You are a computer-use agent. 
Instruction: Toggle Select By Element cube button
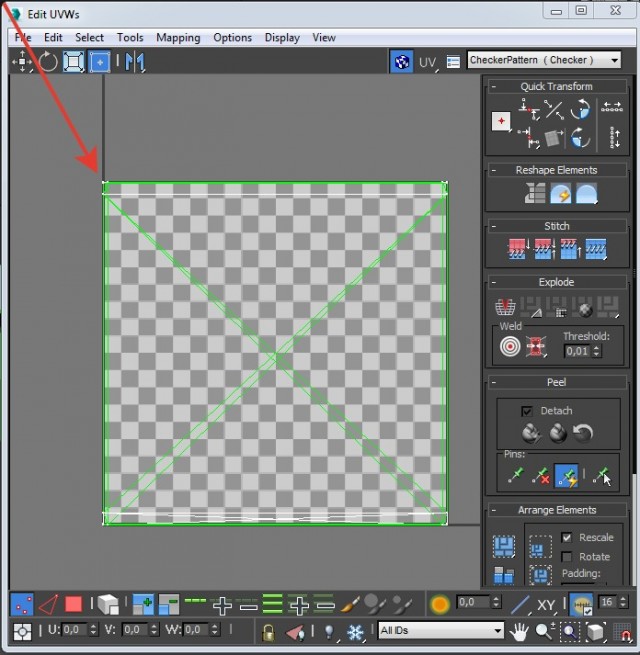point(108,604)
